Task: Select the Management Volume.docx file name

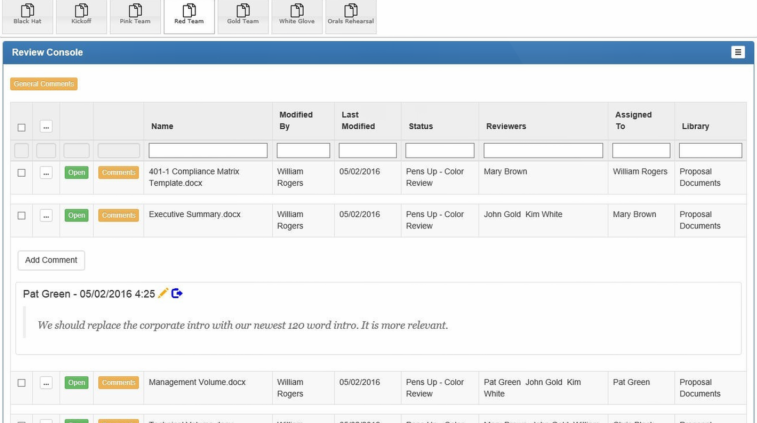Action: pos(197,382)
